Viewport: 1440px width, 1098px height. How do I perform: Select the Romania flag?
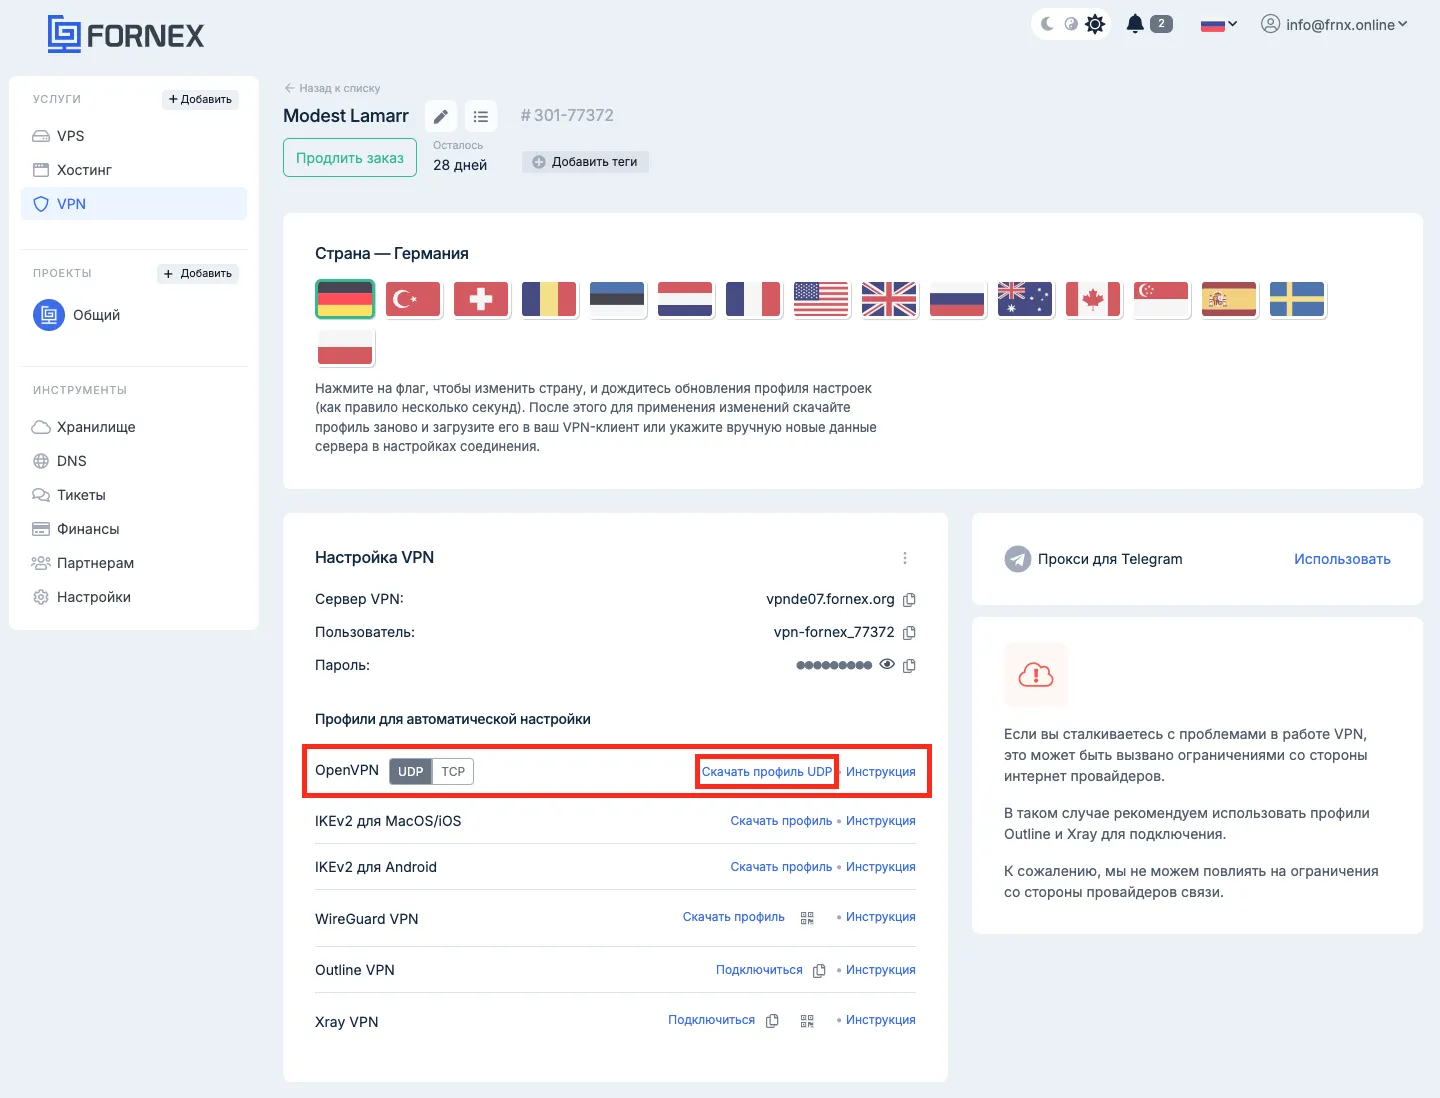549,299
